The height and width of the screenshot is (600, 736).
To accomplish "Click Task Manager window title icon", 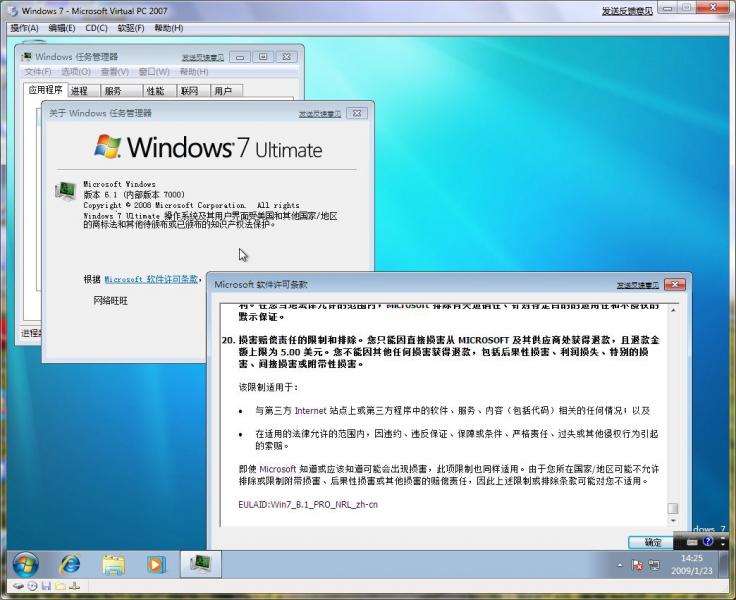I will [x=27, y=56].
